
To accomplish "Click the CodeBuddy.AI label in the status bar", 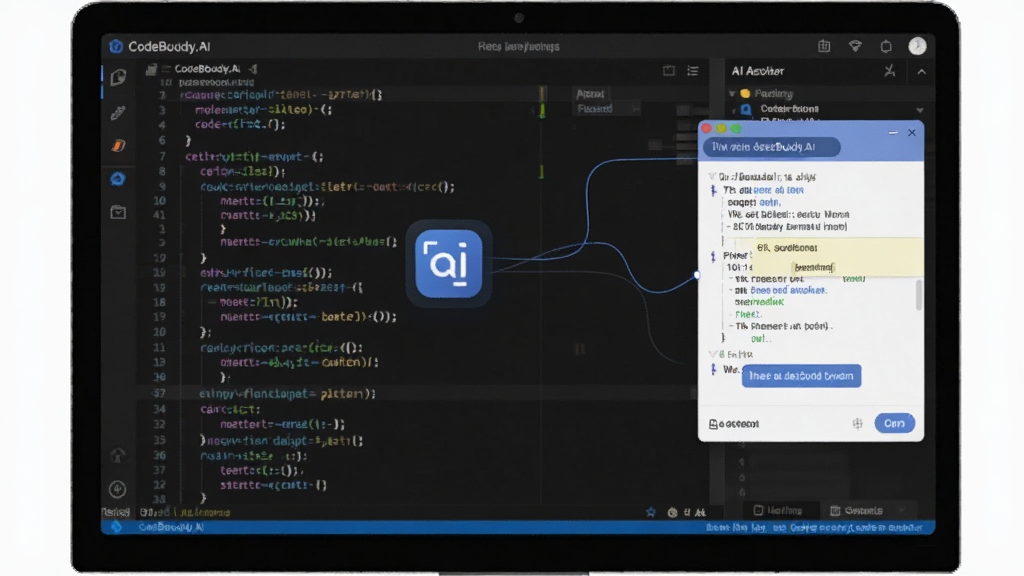I will 171,527.
